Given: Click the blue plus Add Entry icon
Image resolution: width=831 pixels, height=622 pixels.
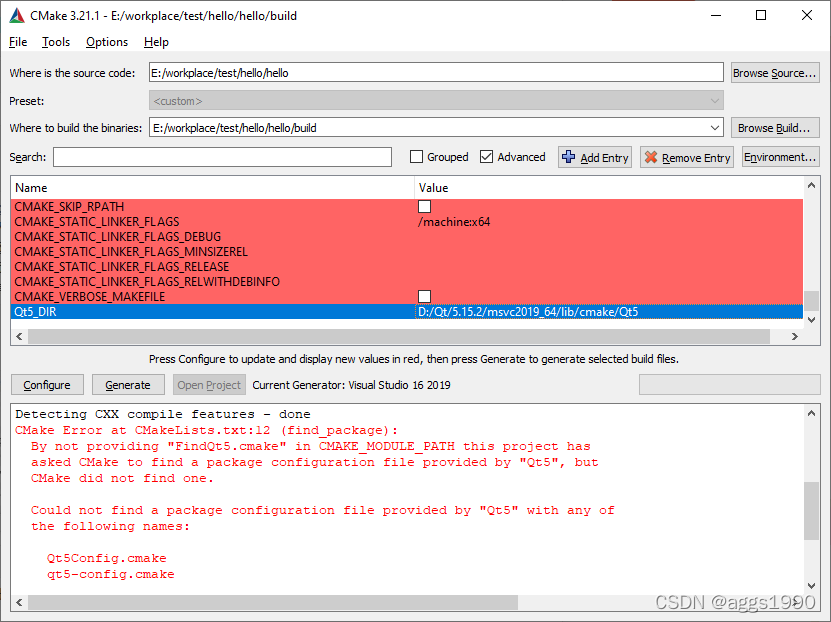Looking at the screenshot, I should tap(569, 157).
